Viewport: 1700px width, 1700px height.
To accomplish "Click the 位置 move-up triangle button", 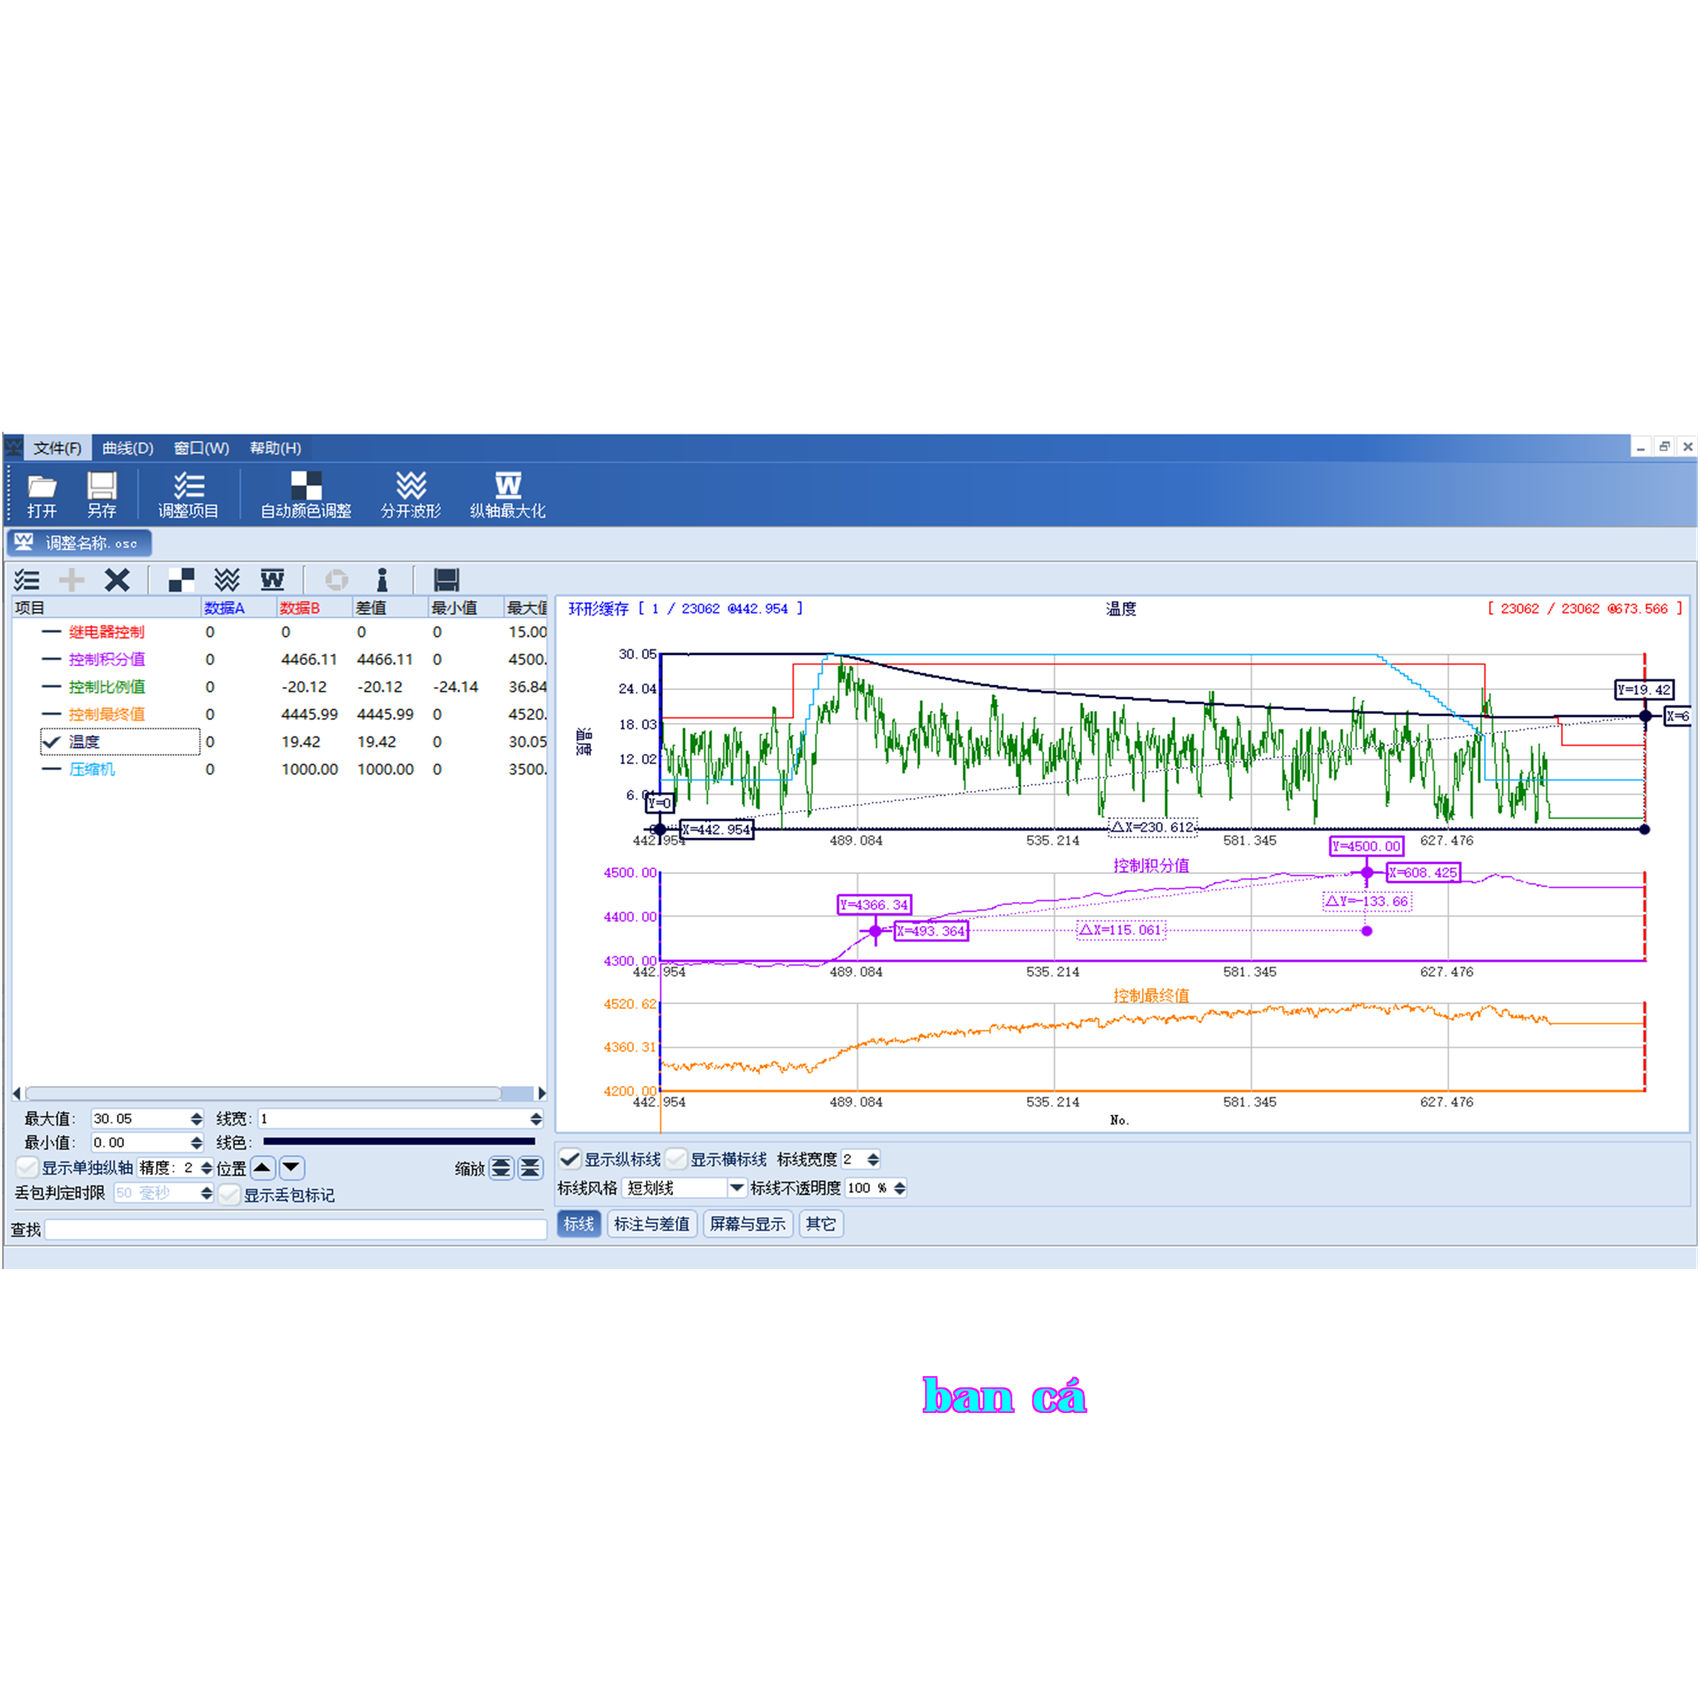I will click(263, 1167).
